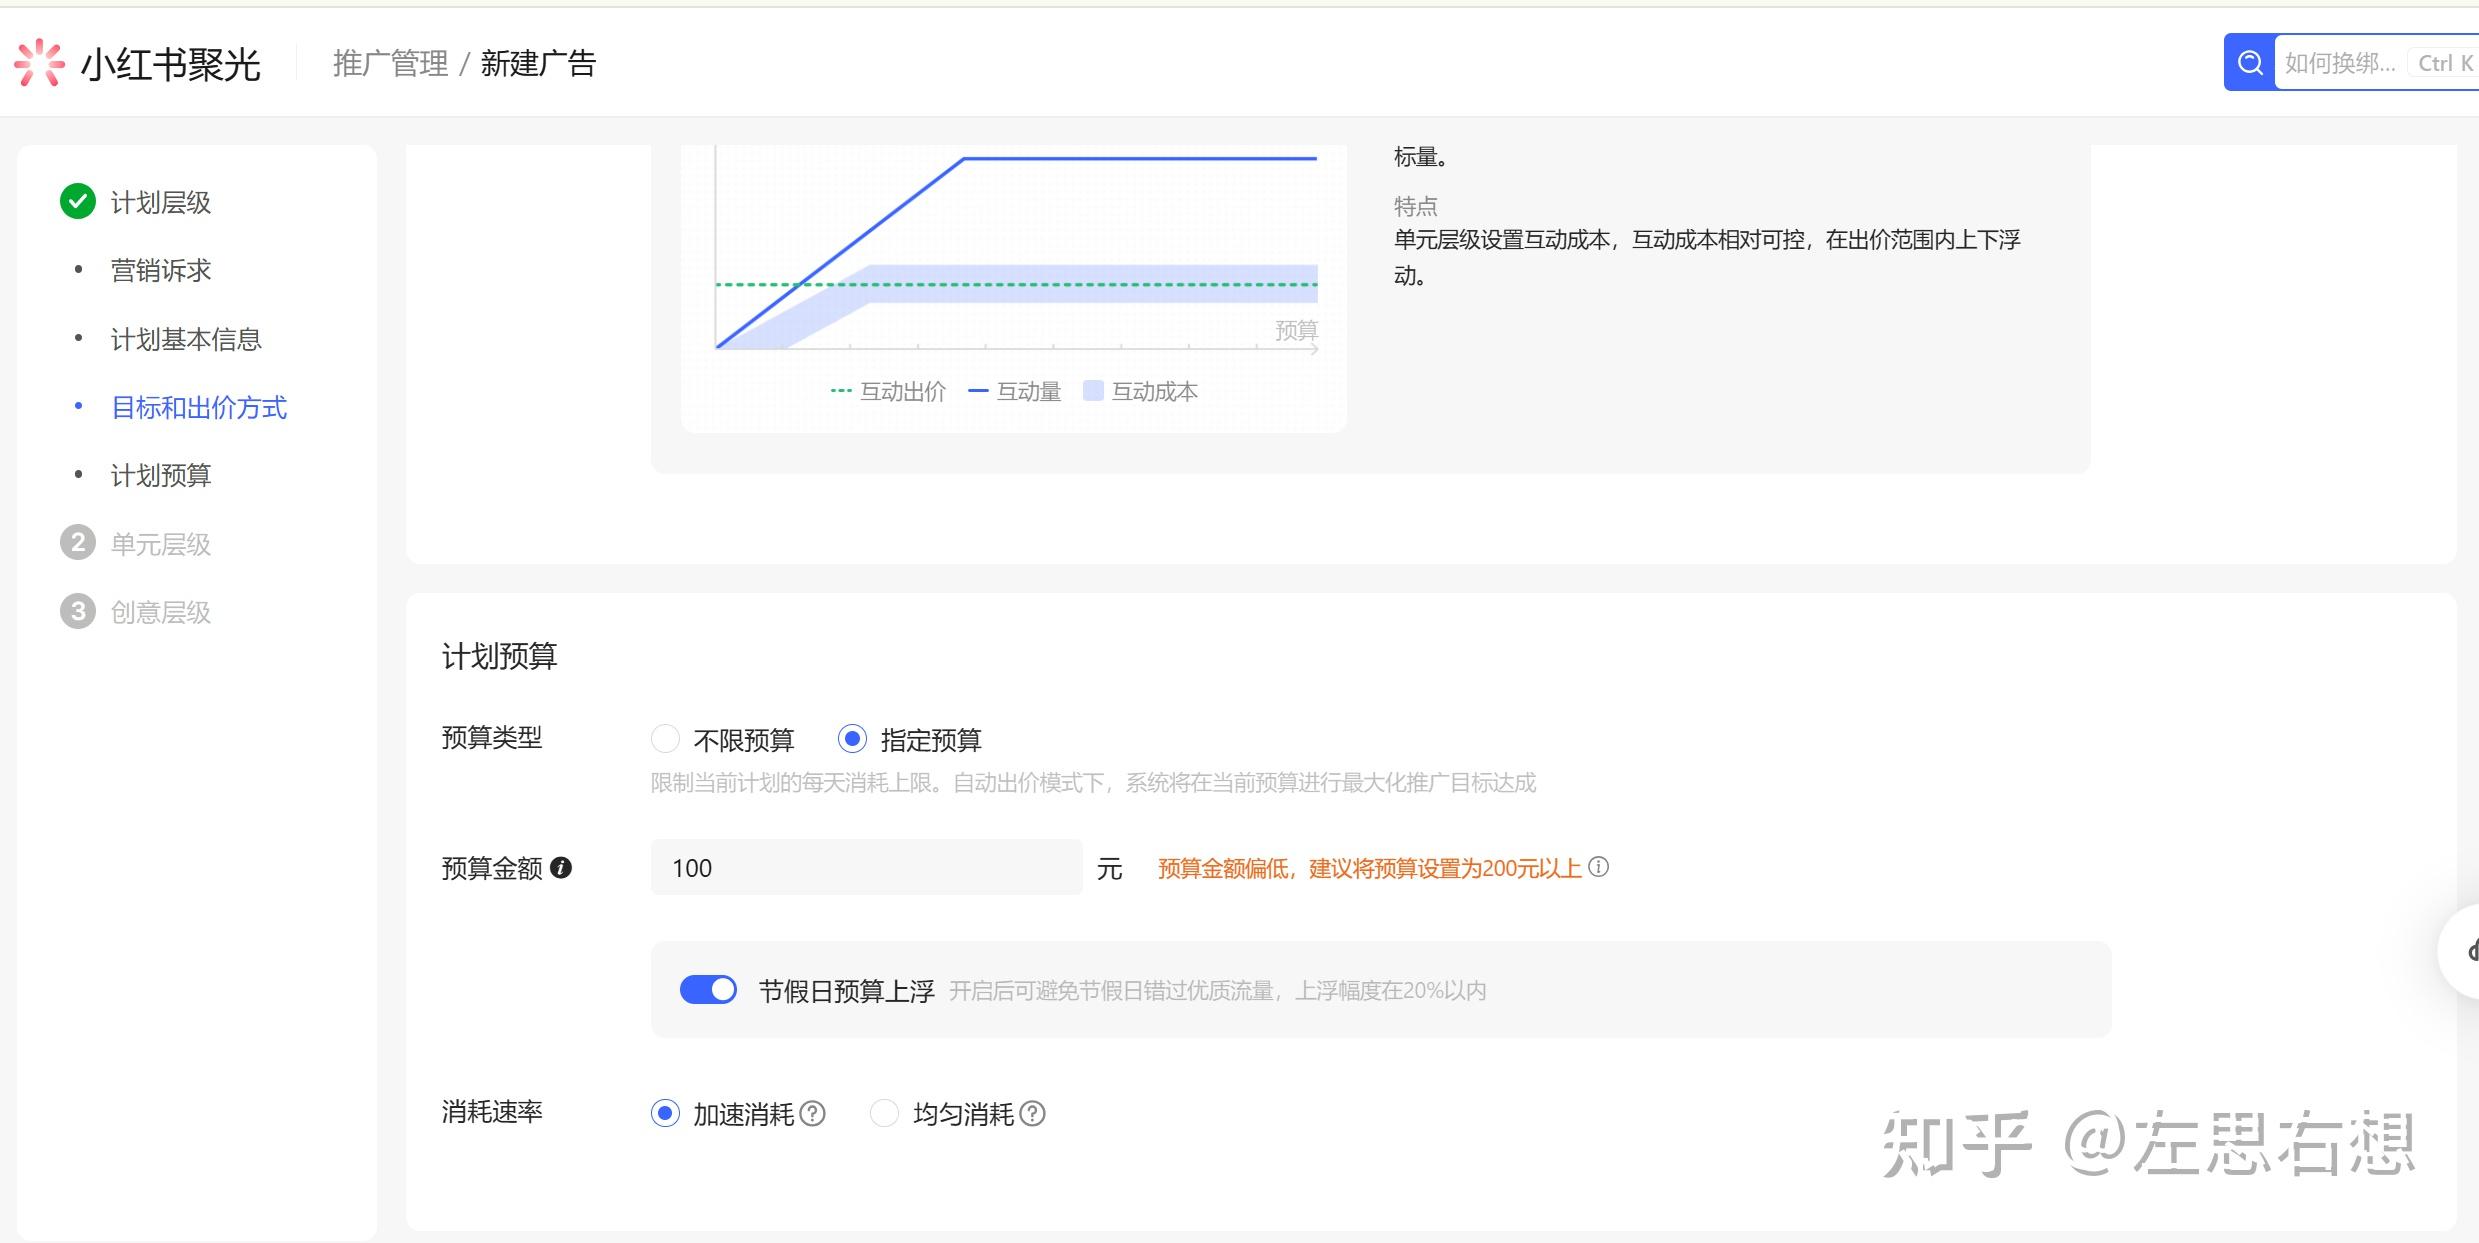Toggle the 节假日预算上浮 switch
The image size is (2479, 1243).
pyautogui.click(x=708, y=990)
